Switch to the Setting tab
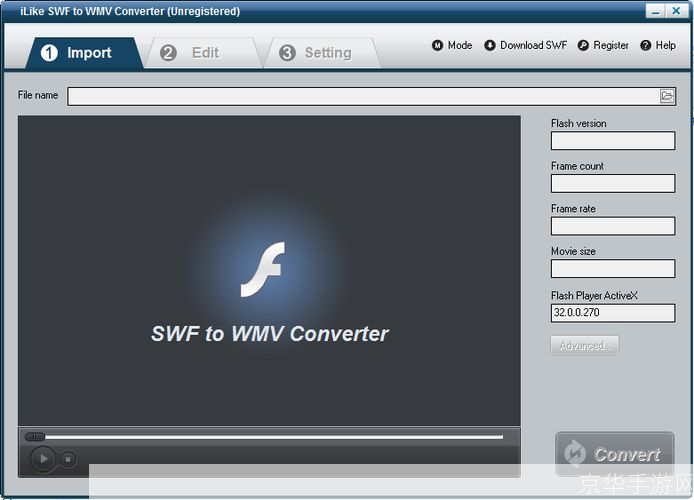 pos(322,53)
